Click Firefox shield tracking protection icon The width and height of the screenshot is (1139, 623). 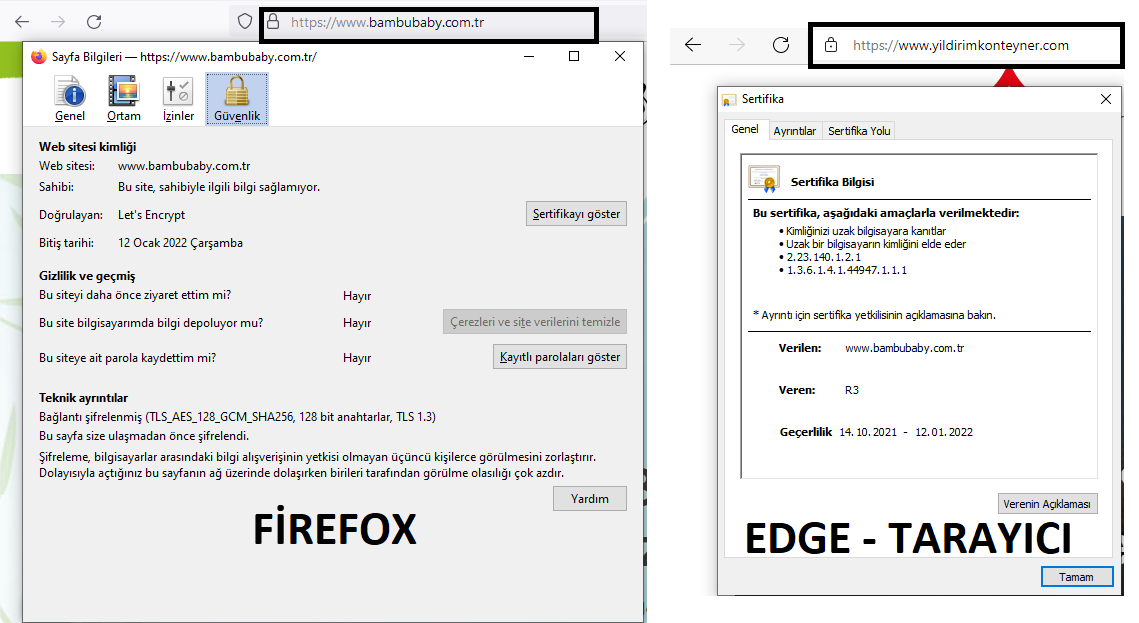(245, 22)
